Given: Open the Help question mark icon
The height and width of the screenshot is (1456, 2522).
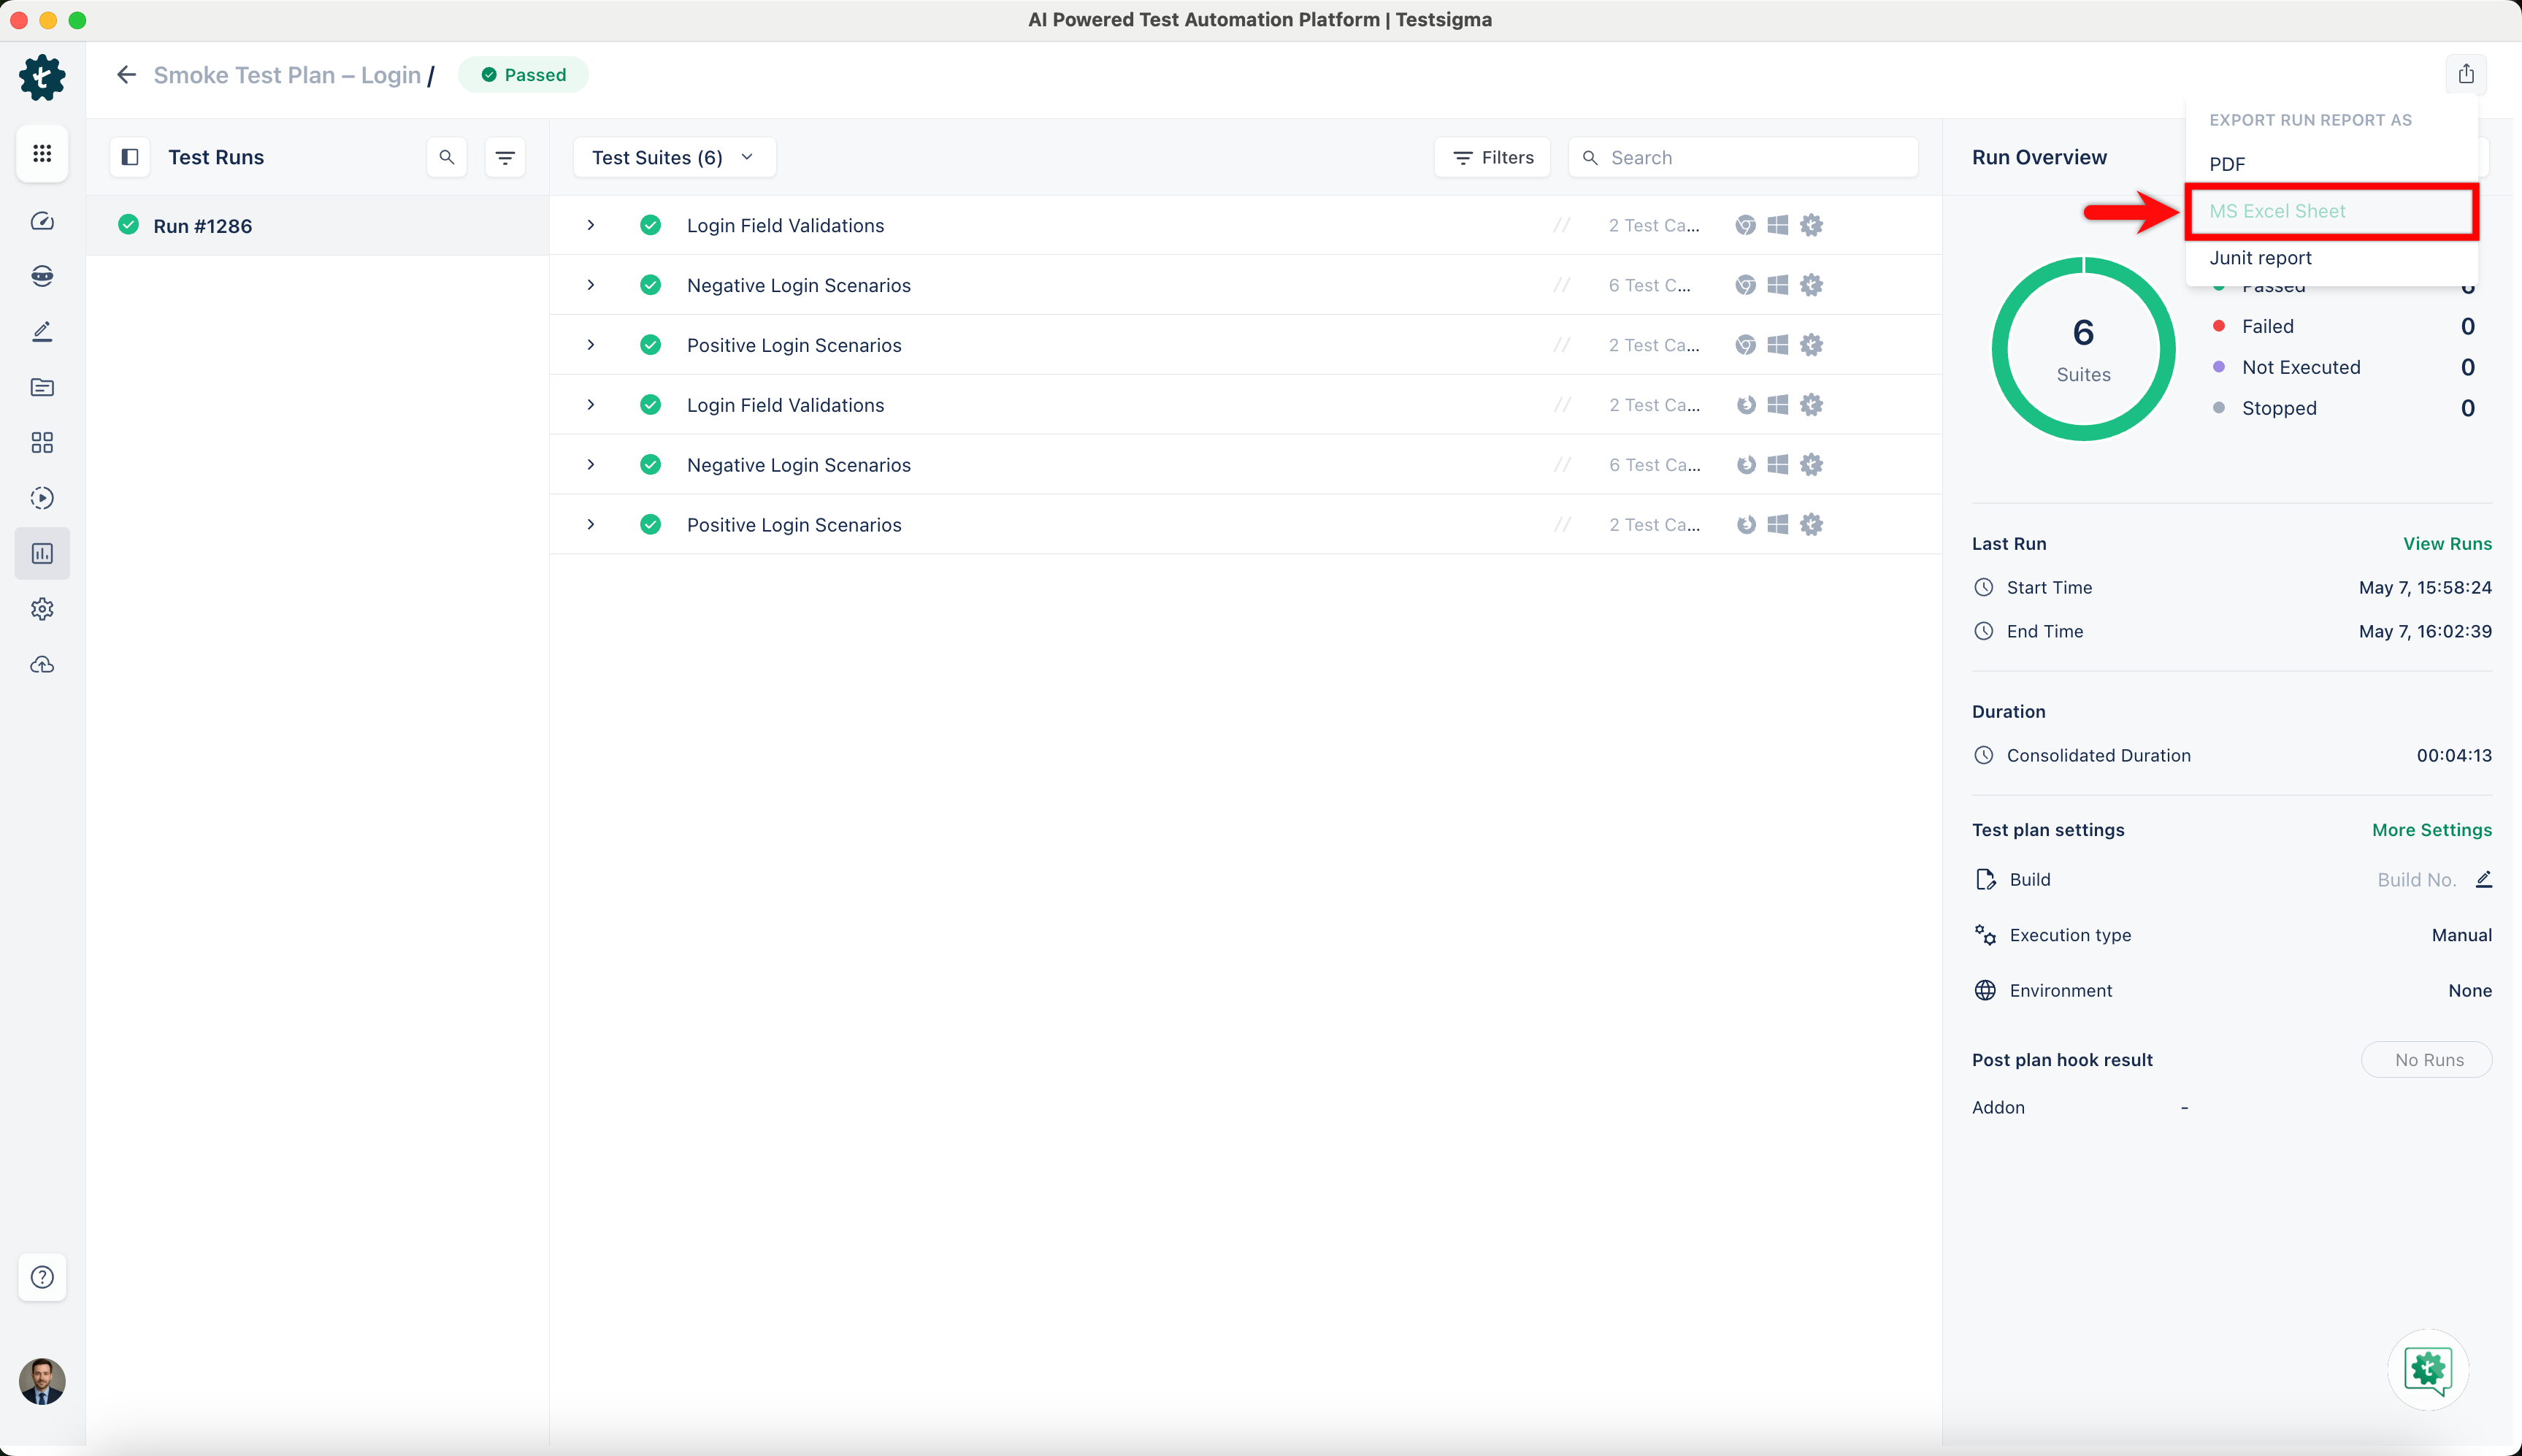Looking at the screenshot, I should pos(42,1277).
